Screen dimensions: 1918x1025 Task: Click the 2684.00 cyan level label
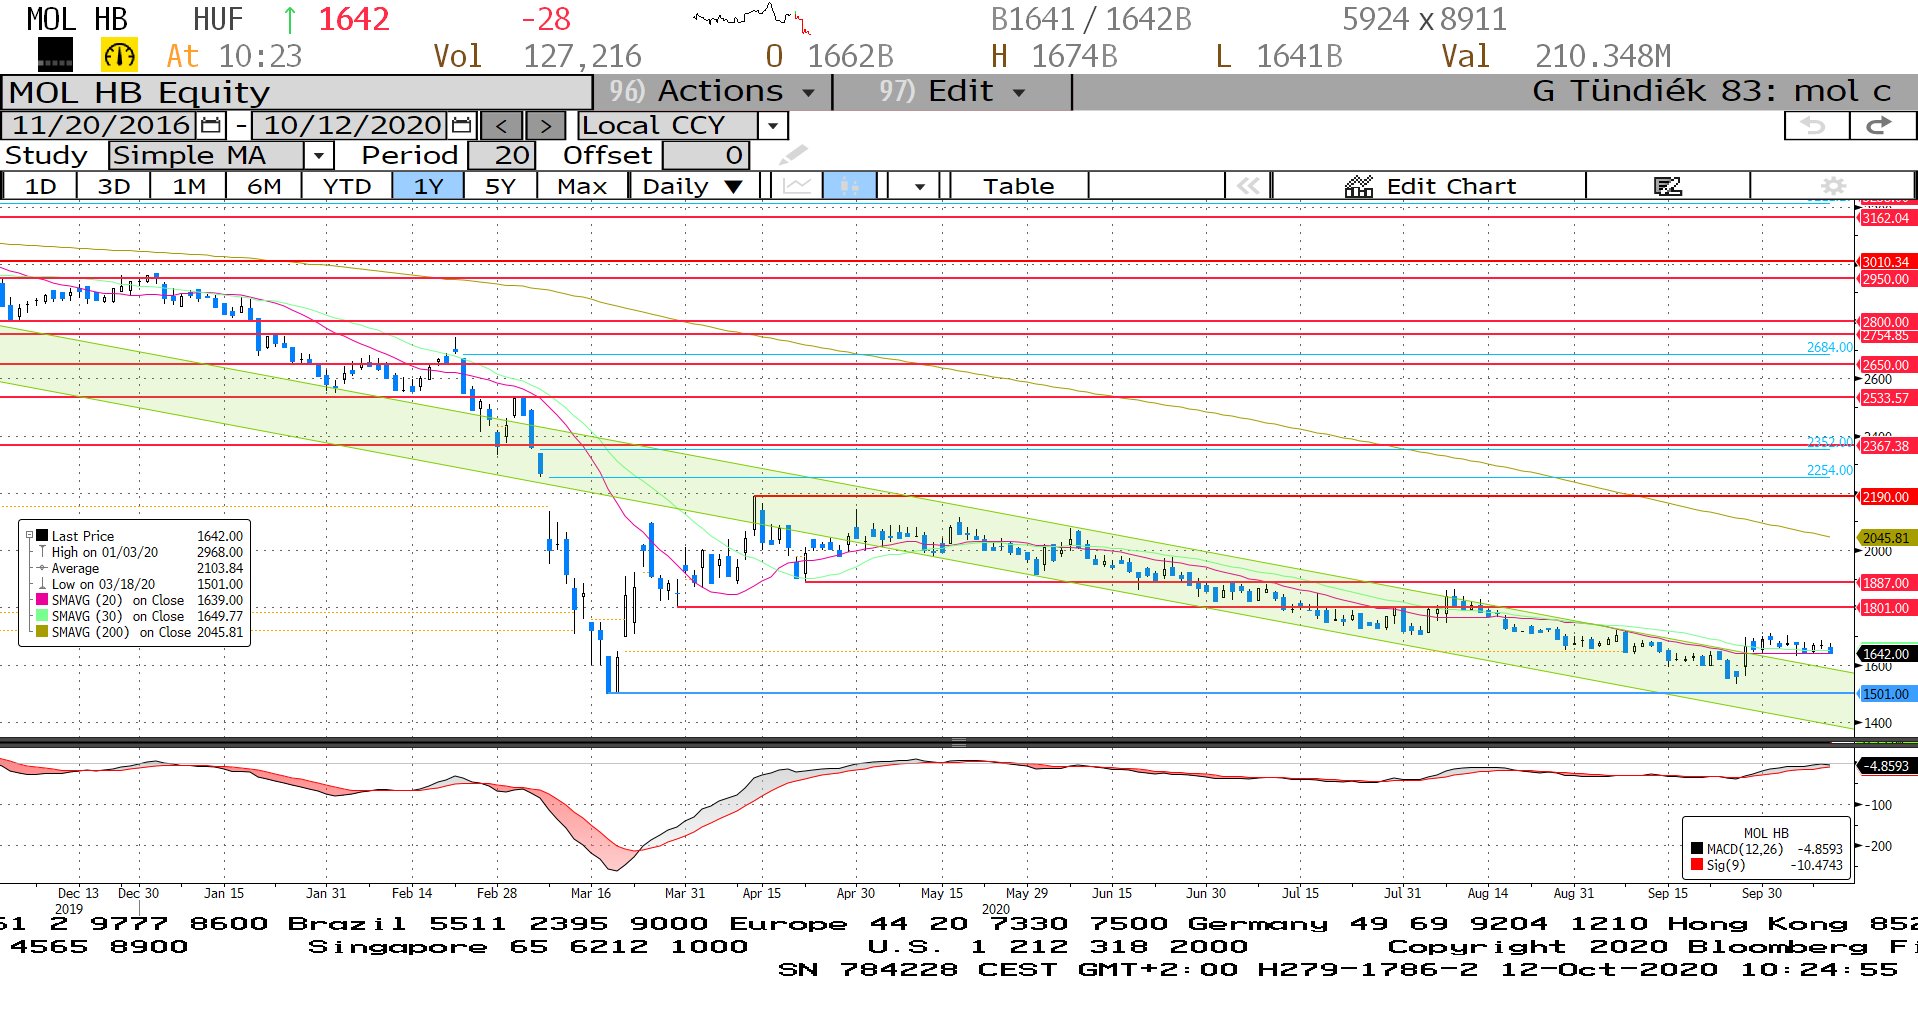(x=1829, y=347)
